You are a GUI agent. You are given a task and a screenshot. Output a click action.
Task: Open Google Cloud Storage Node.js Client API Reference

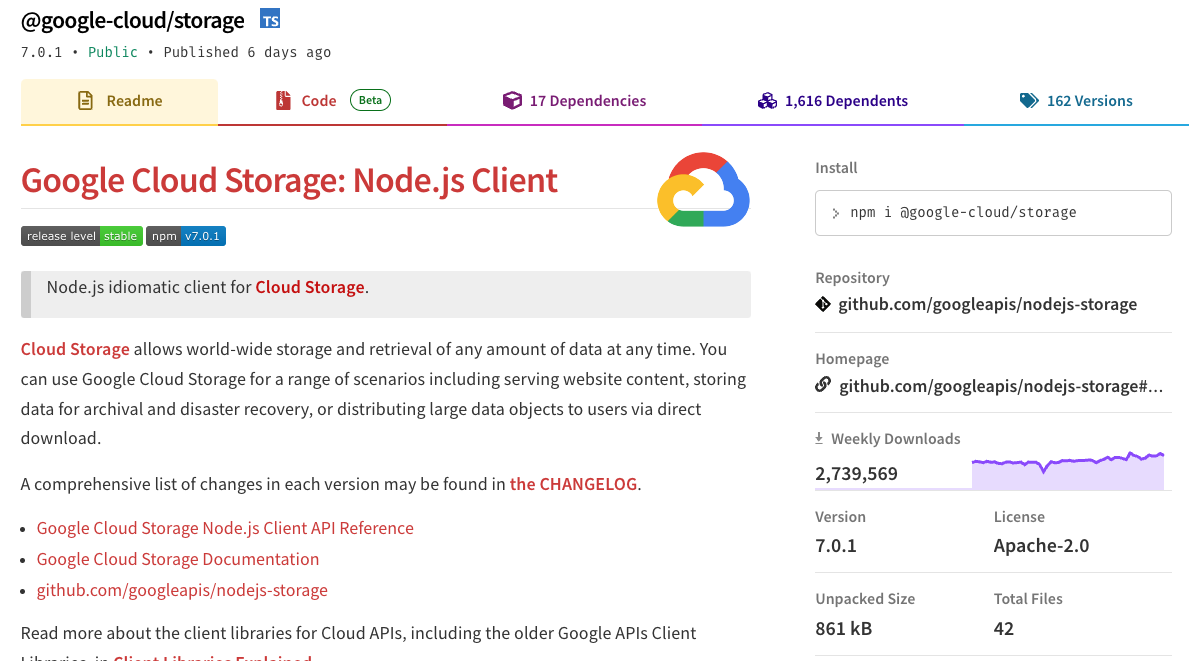pos(225,528)
